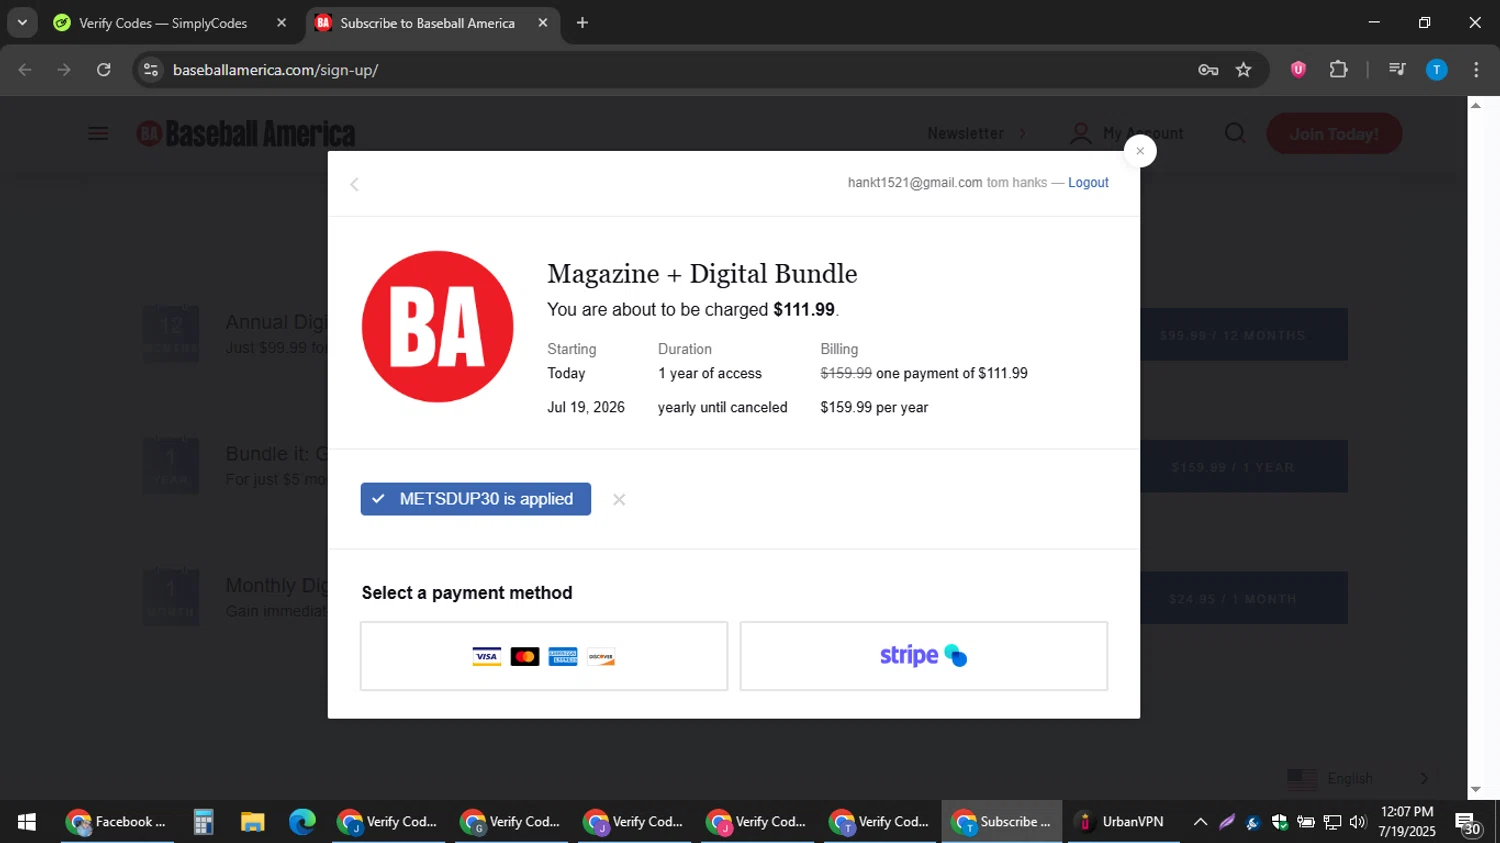Open File Explorer from the taskbar
The width and height of the screenshot is (1500, 843).
[x=252, y=822]
